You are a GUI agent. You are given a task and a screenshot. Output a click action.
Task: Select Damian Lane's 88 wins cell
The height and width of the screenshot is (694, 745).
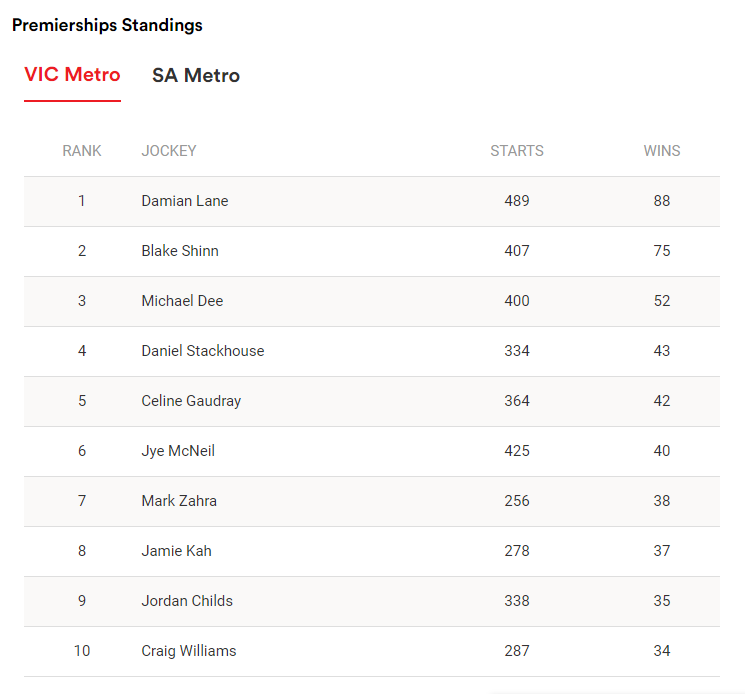click(662, 201)
